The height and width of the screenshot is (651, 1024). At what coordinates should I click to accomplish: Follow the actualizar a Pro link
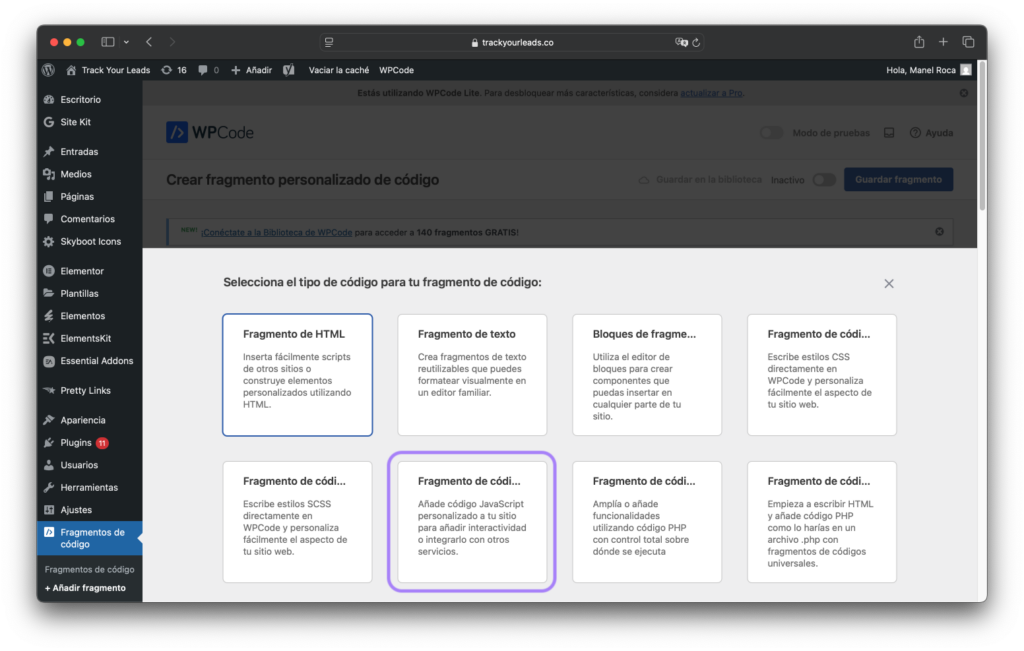tap(711, 93)
